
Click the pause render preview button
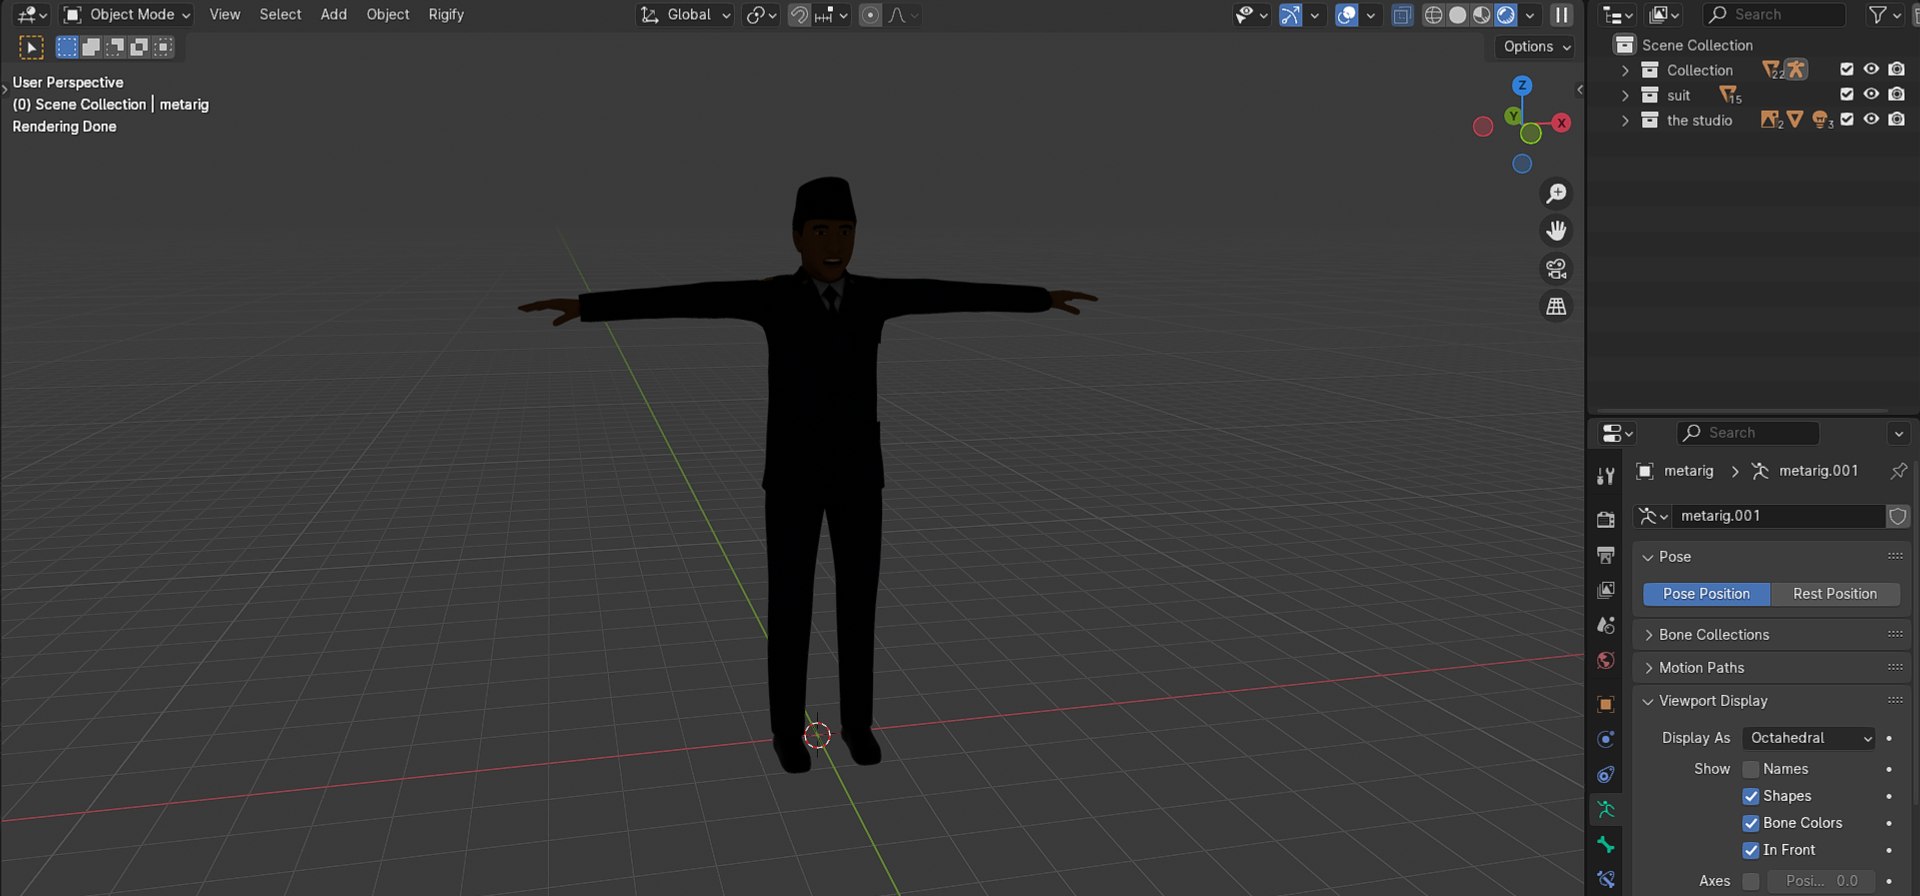1561,14
